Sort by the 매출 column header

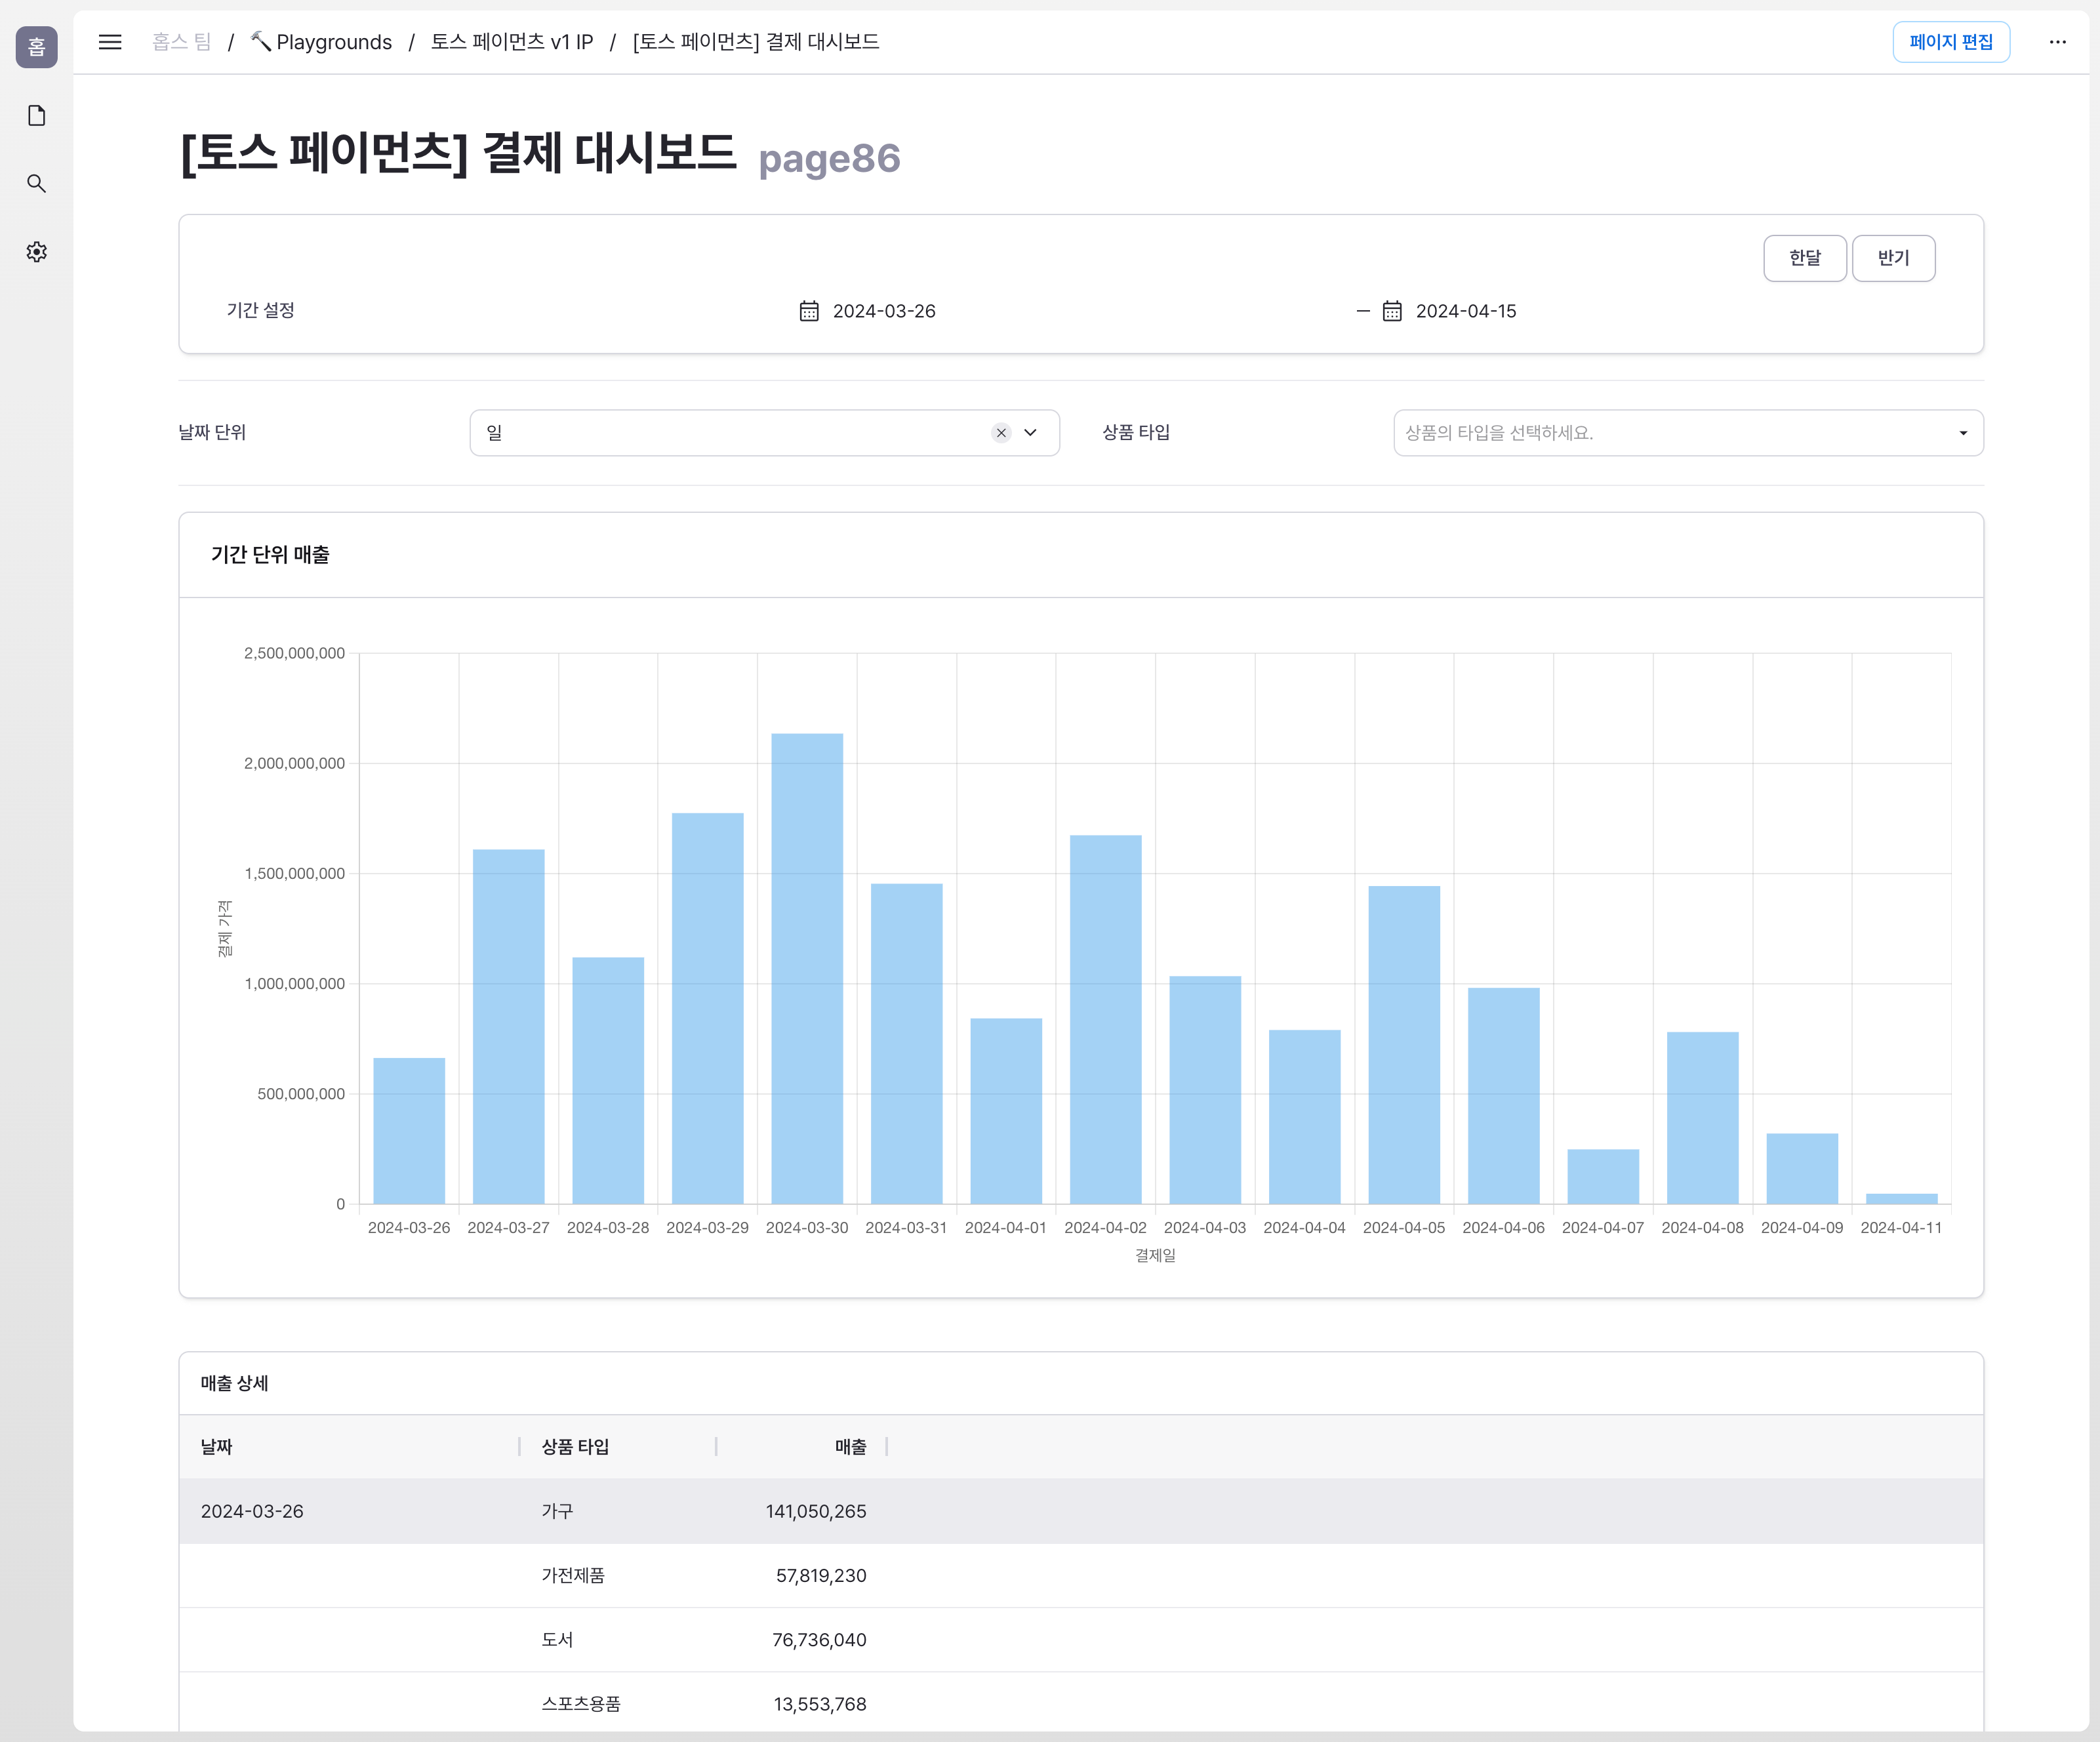(x=851, y=1447)
